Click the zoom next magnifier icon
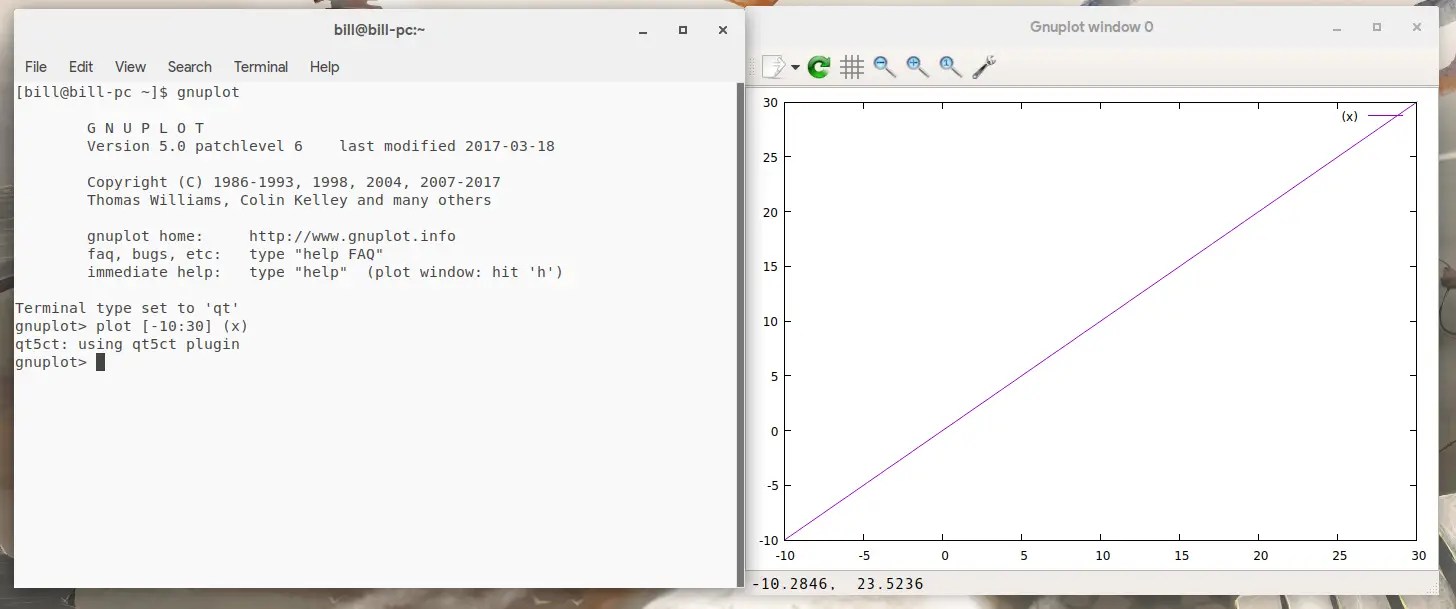The height and width of the screenshot is (609, 1456). (x=916, y=66)
